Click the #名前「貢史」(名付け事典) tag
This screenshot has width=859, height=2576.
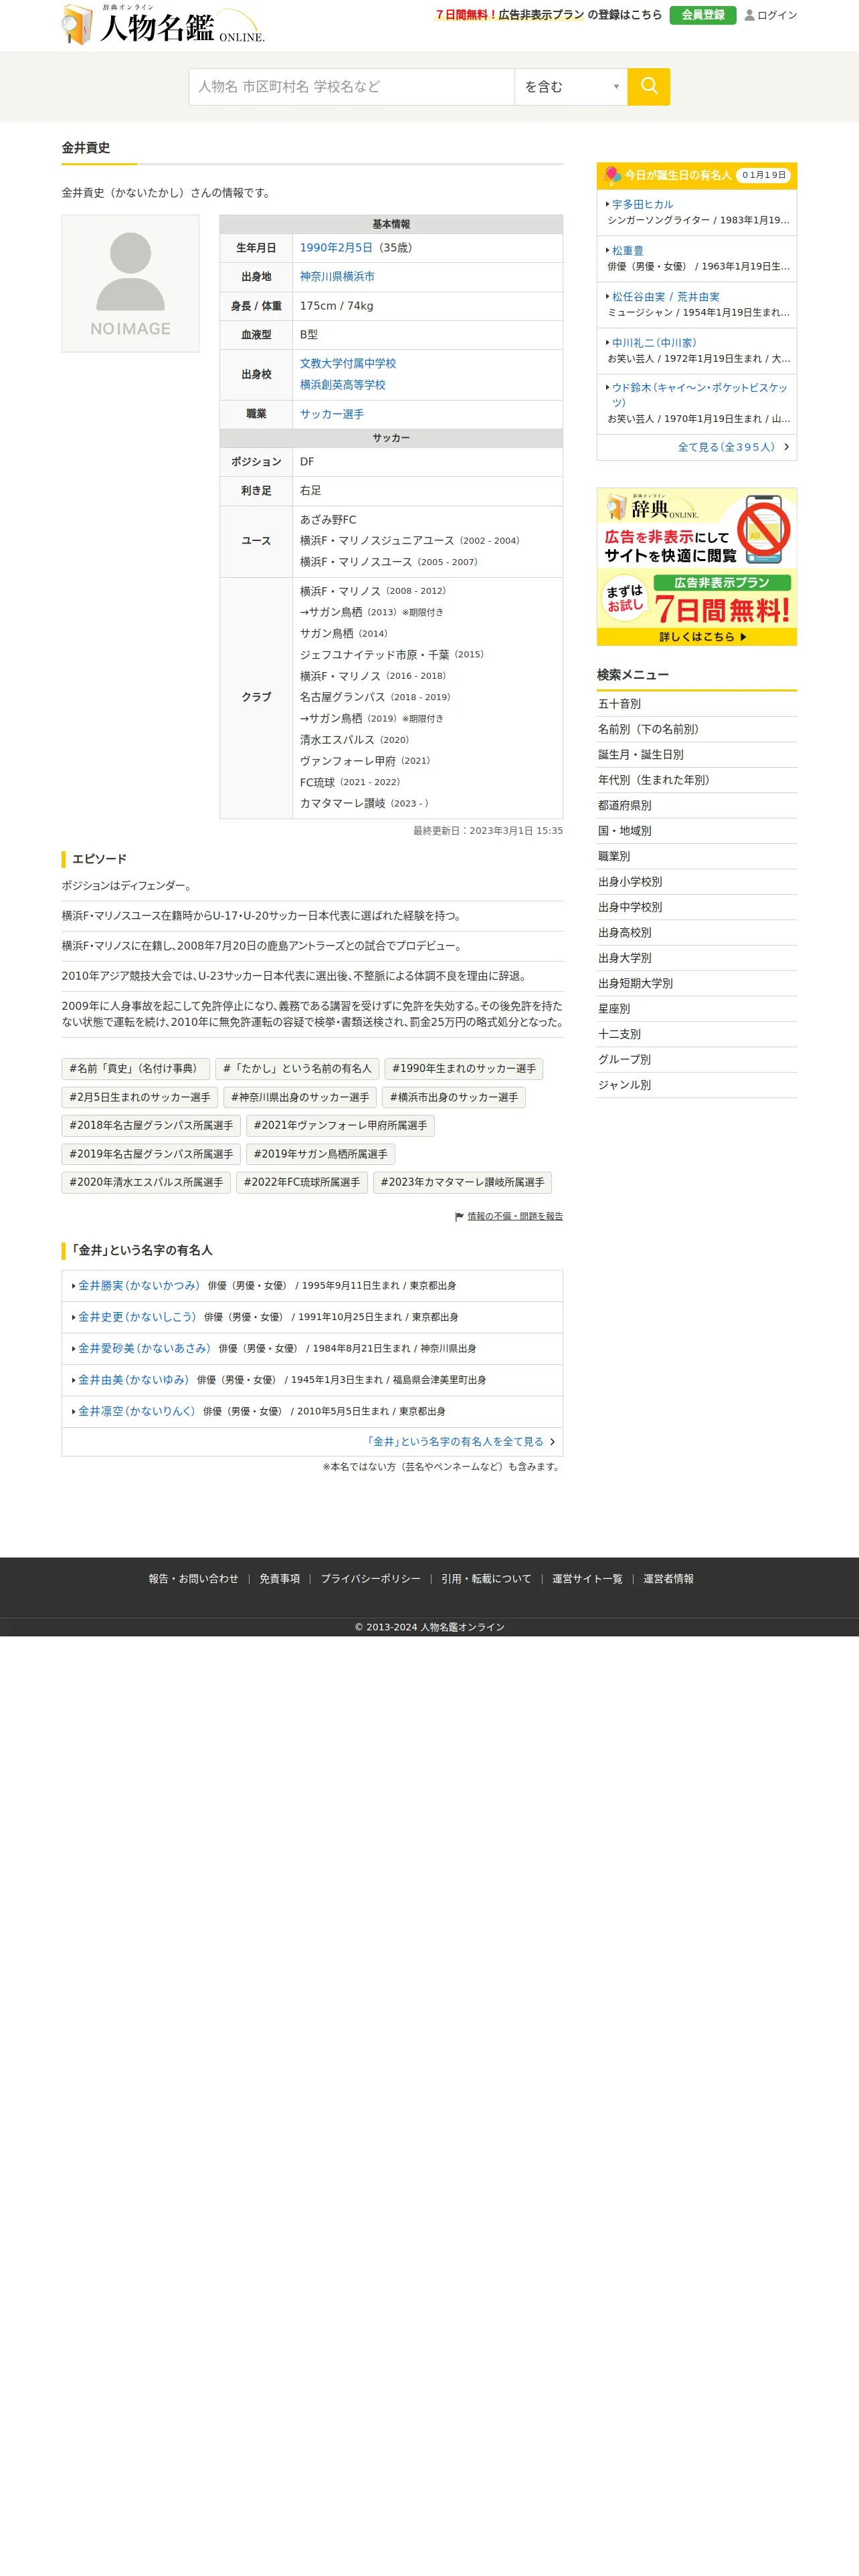tap(136, 1069)
